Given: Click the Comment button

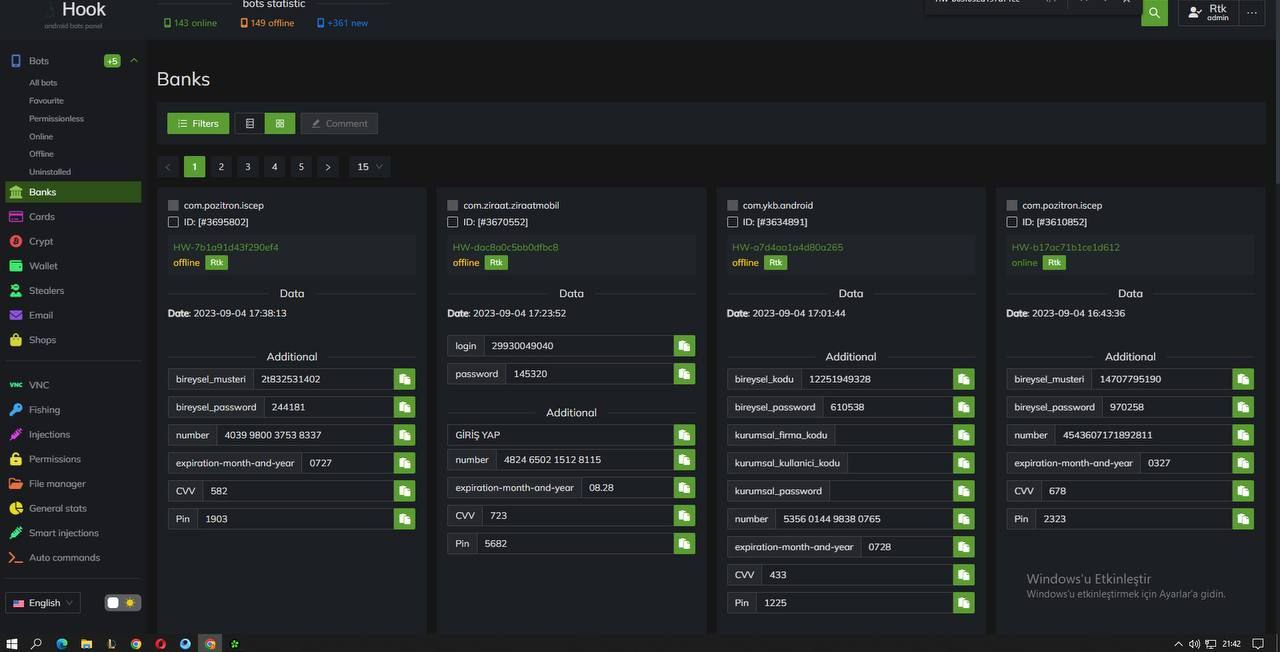Looking at the screenshot, I should (339, 124).
